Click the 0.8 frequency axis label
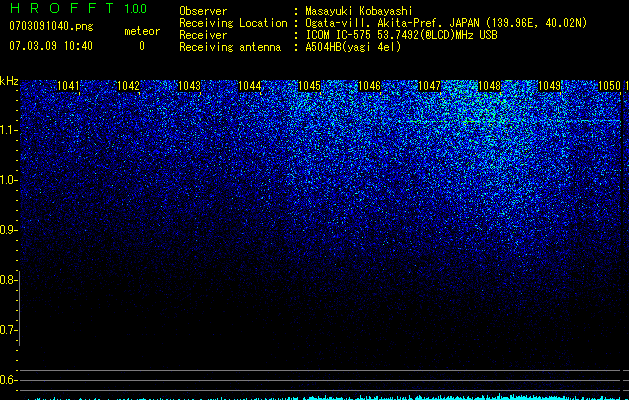Screen dimensions: 629x400 (7, 280)
